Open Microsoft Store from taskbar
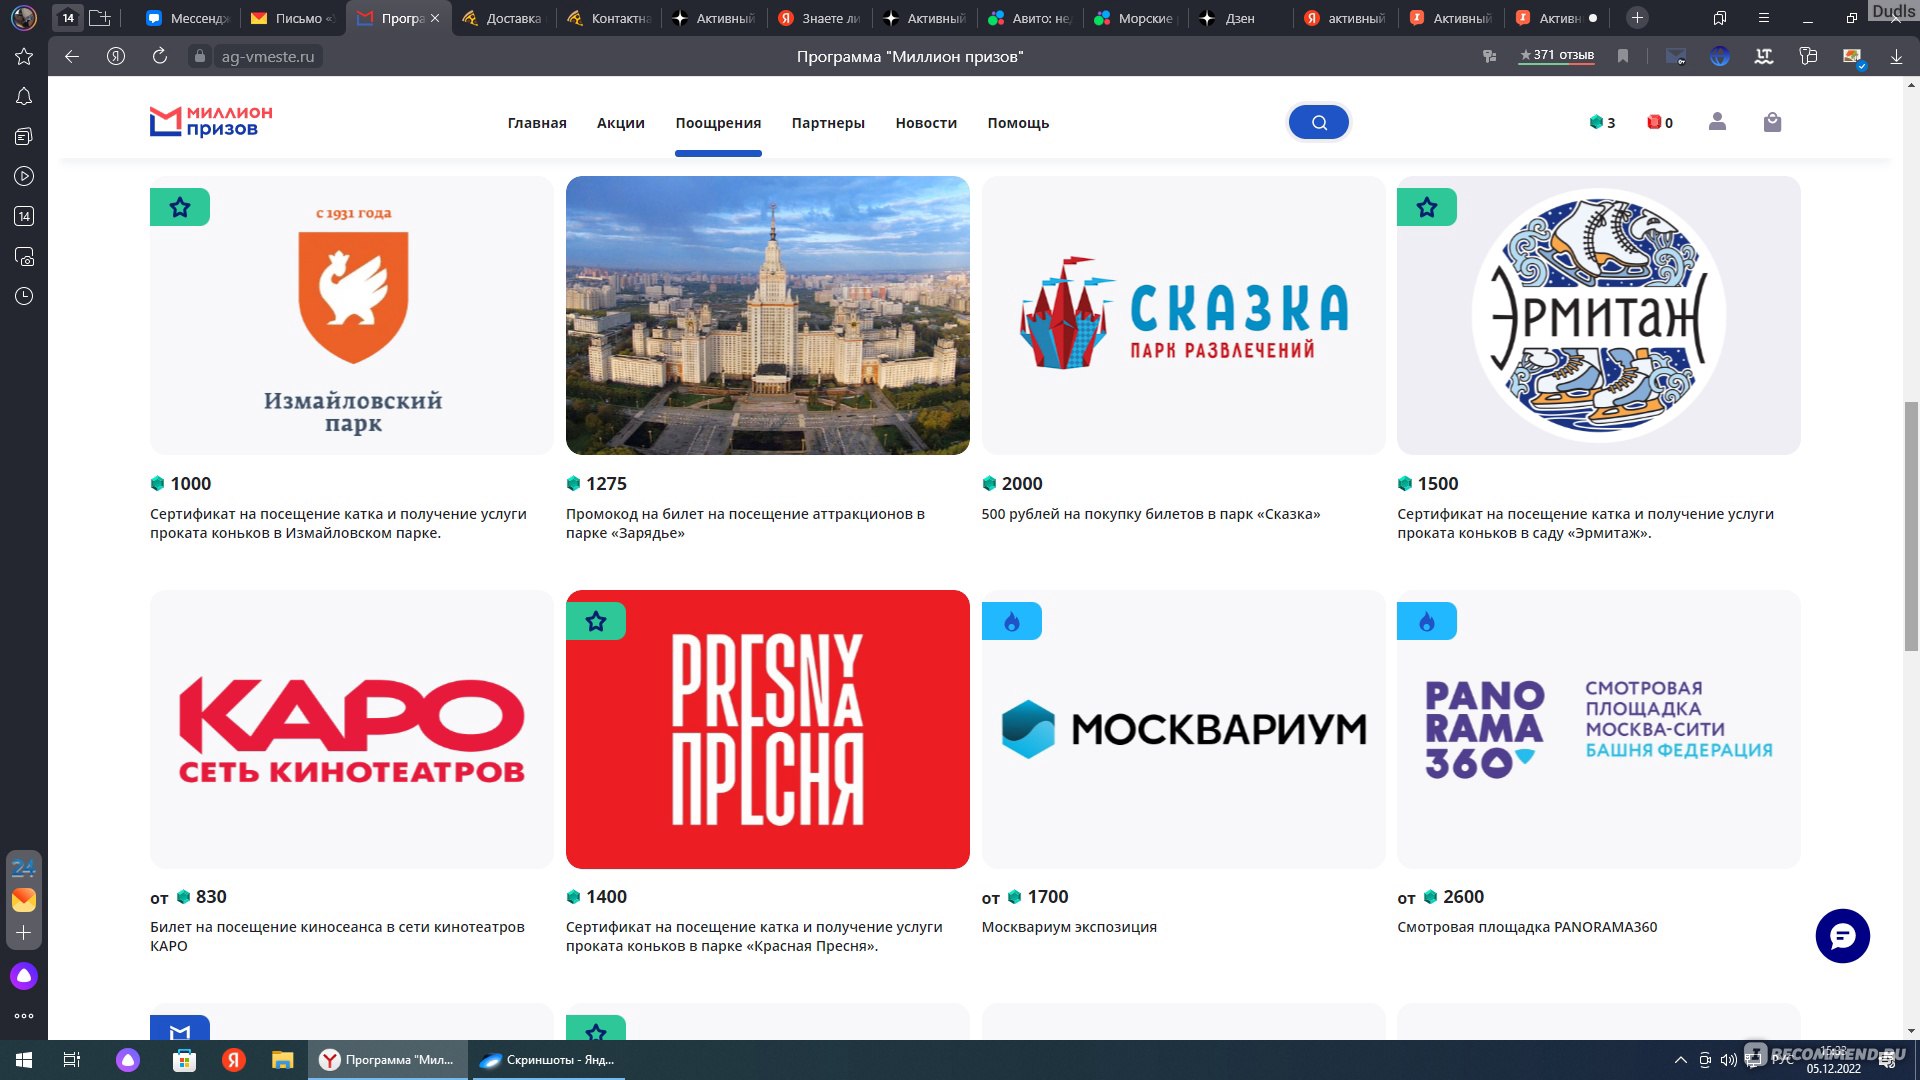 click(184, 1060)
